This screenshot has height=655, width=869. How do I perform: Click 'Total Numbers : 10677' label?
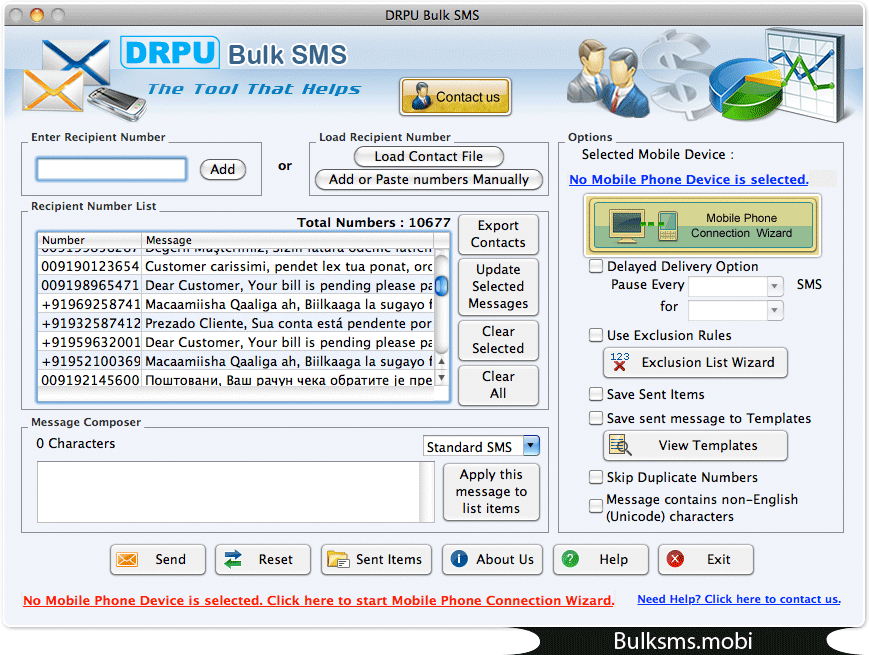click(374, 223)
